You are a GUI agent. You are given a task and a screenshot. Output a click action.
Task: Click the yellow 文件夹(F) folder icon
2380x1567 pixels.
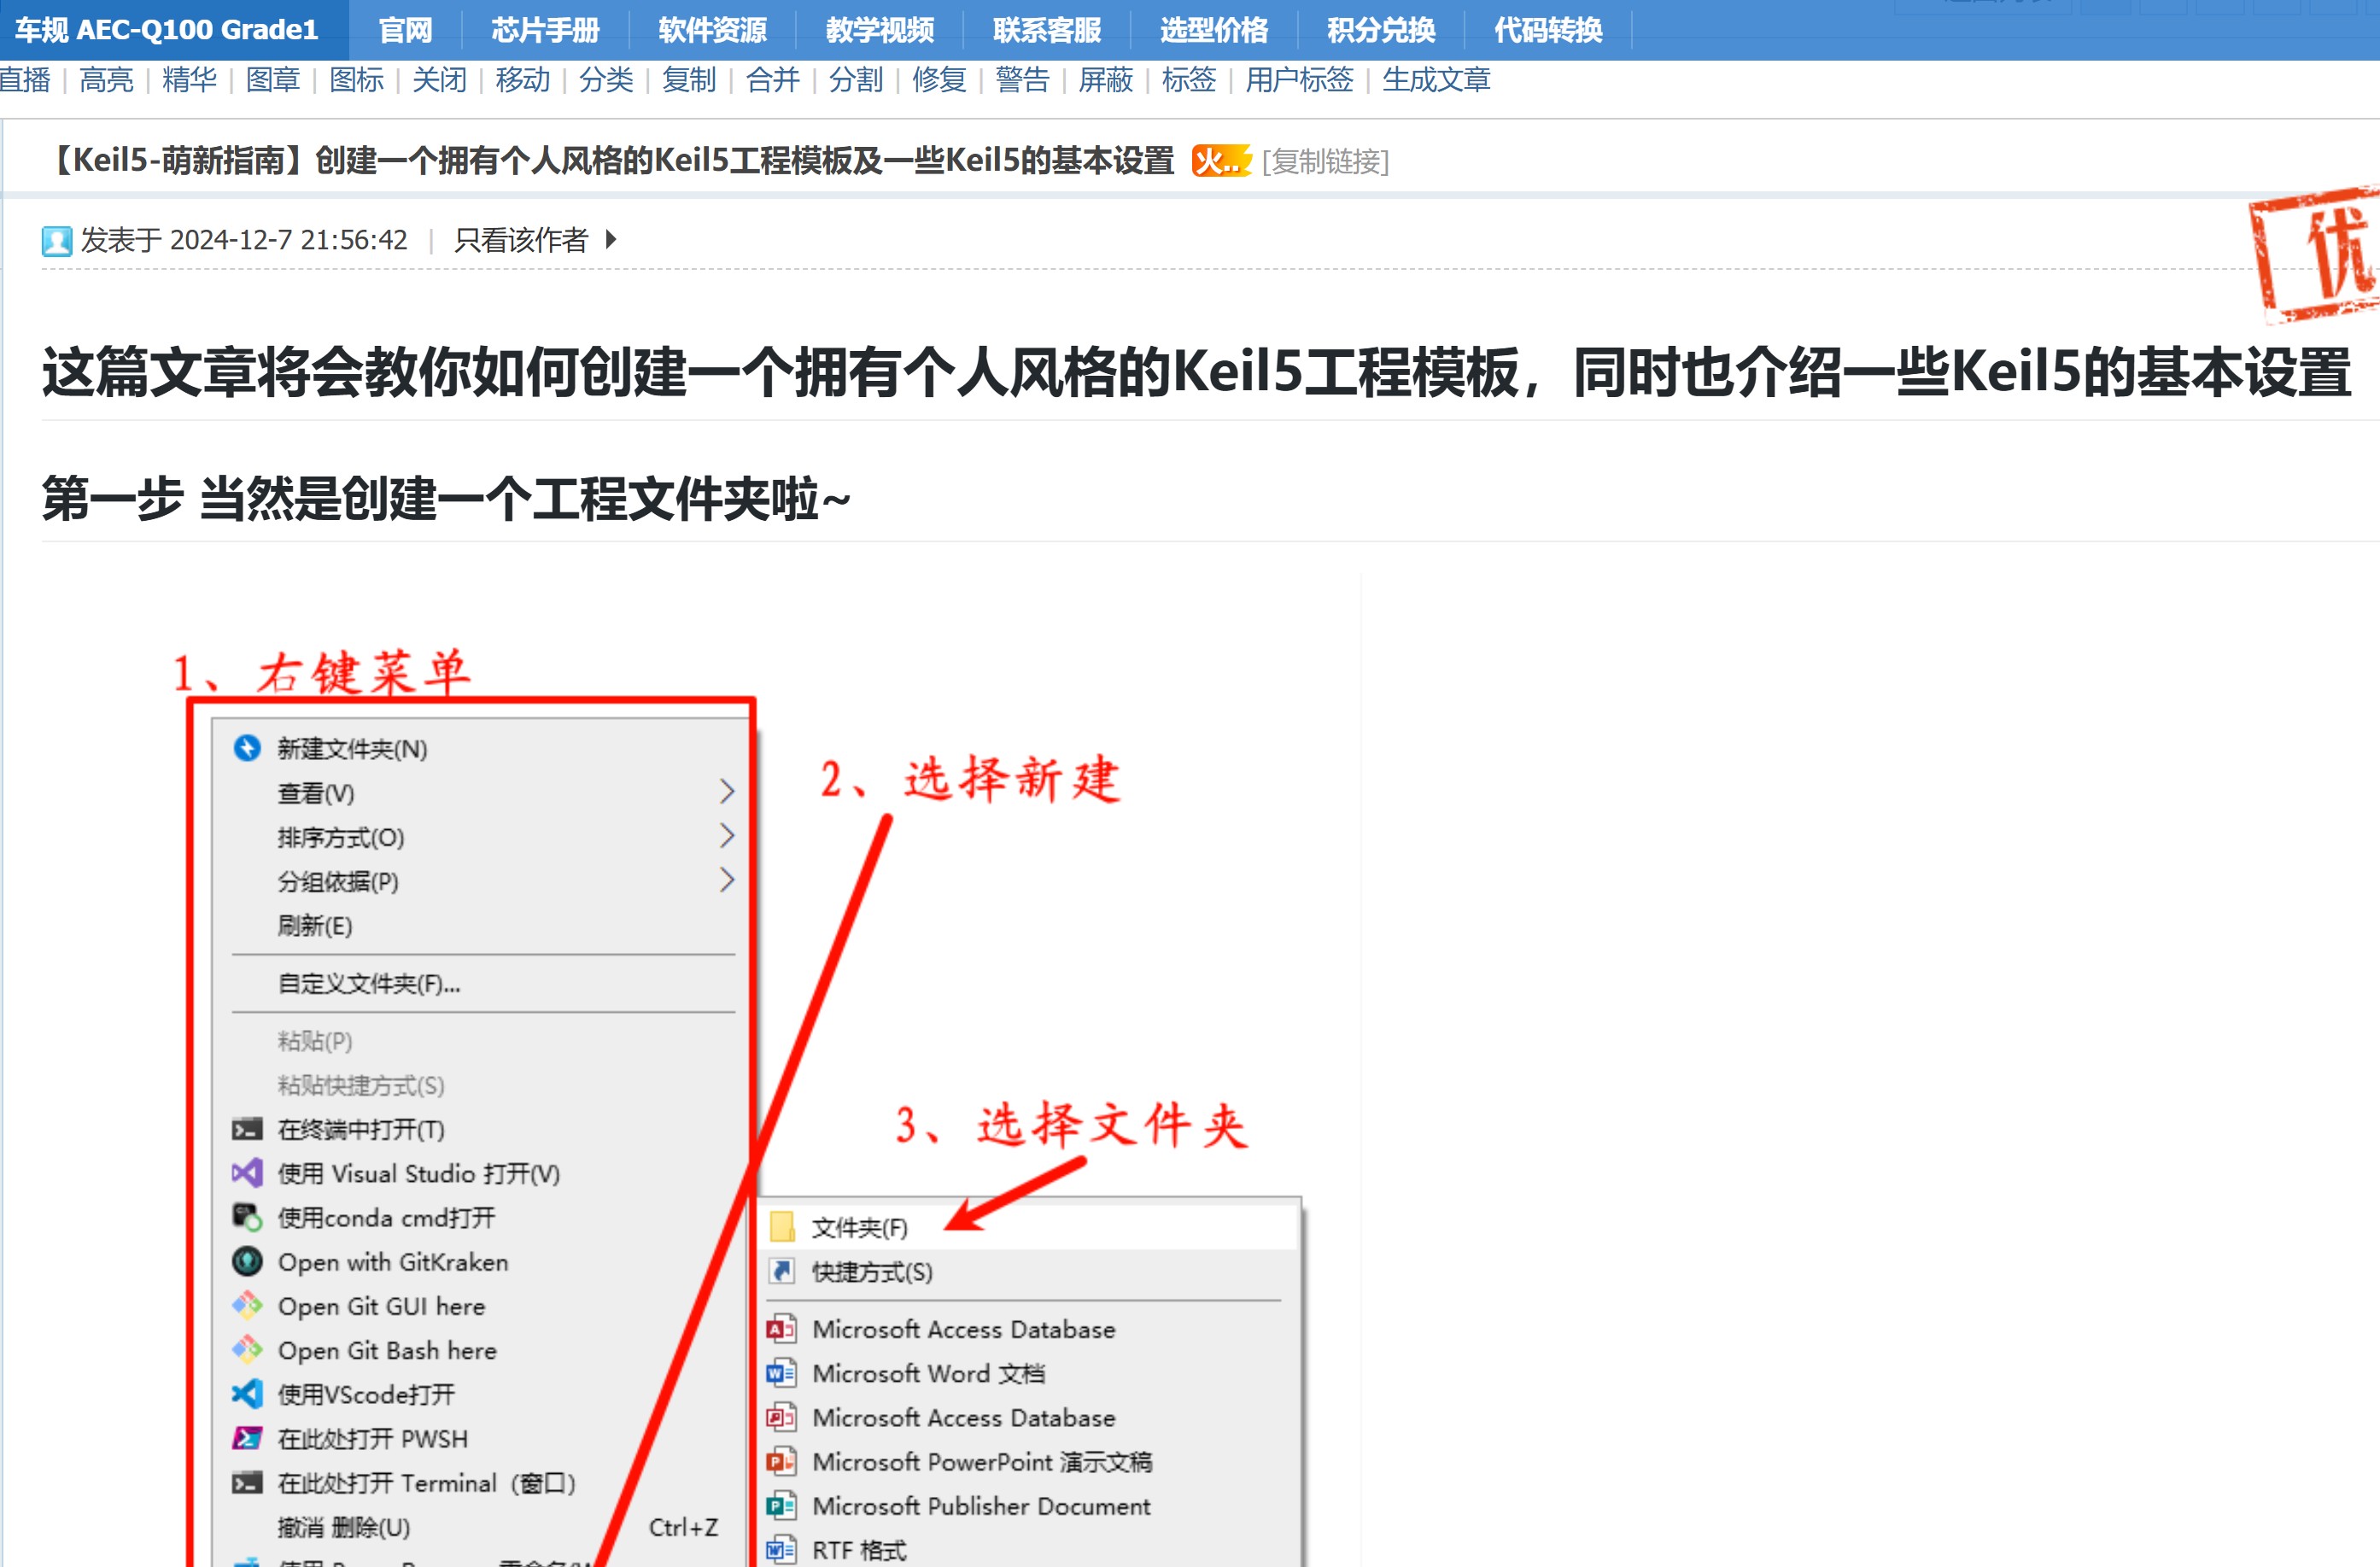(x=782, y=1226)
